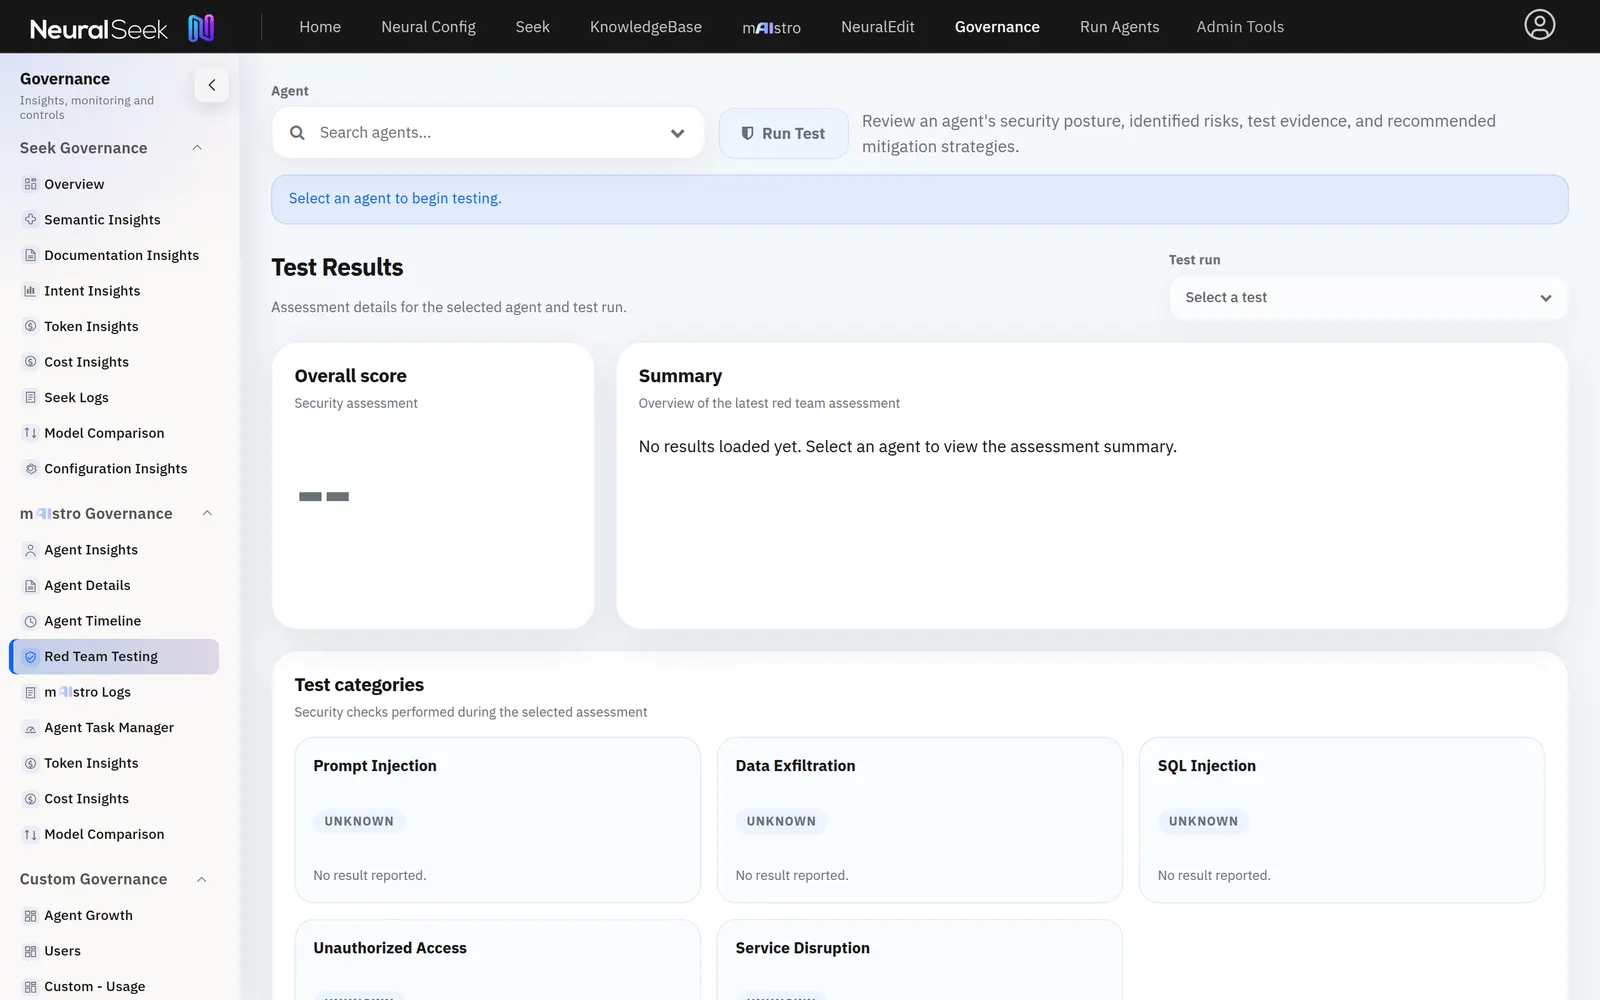Click the NeuralSeek logo
Screen dimensions: 1600x1000
pyautogui.click(x=122, y=28)
